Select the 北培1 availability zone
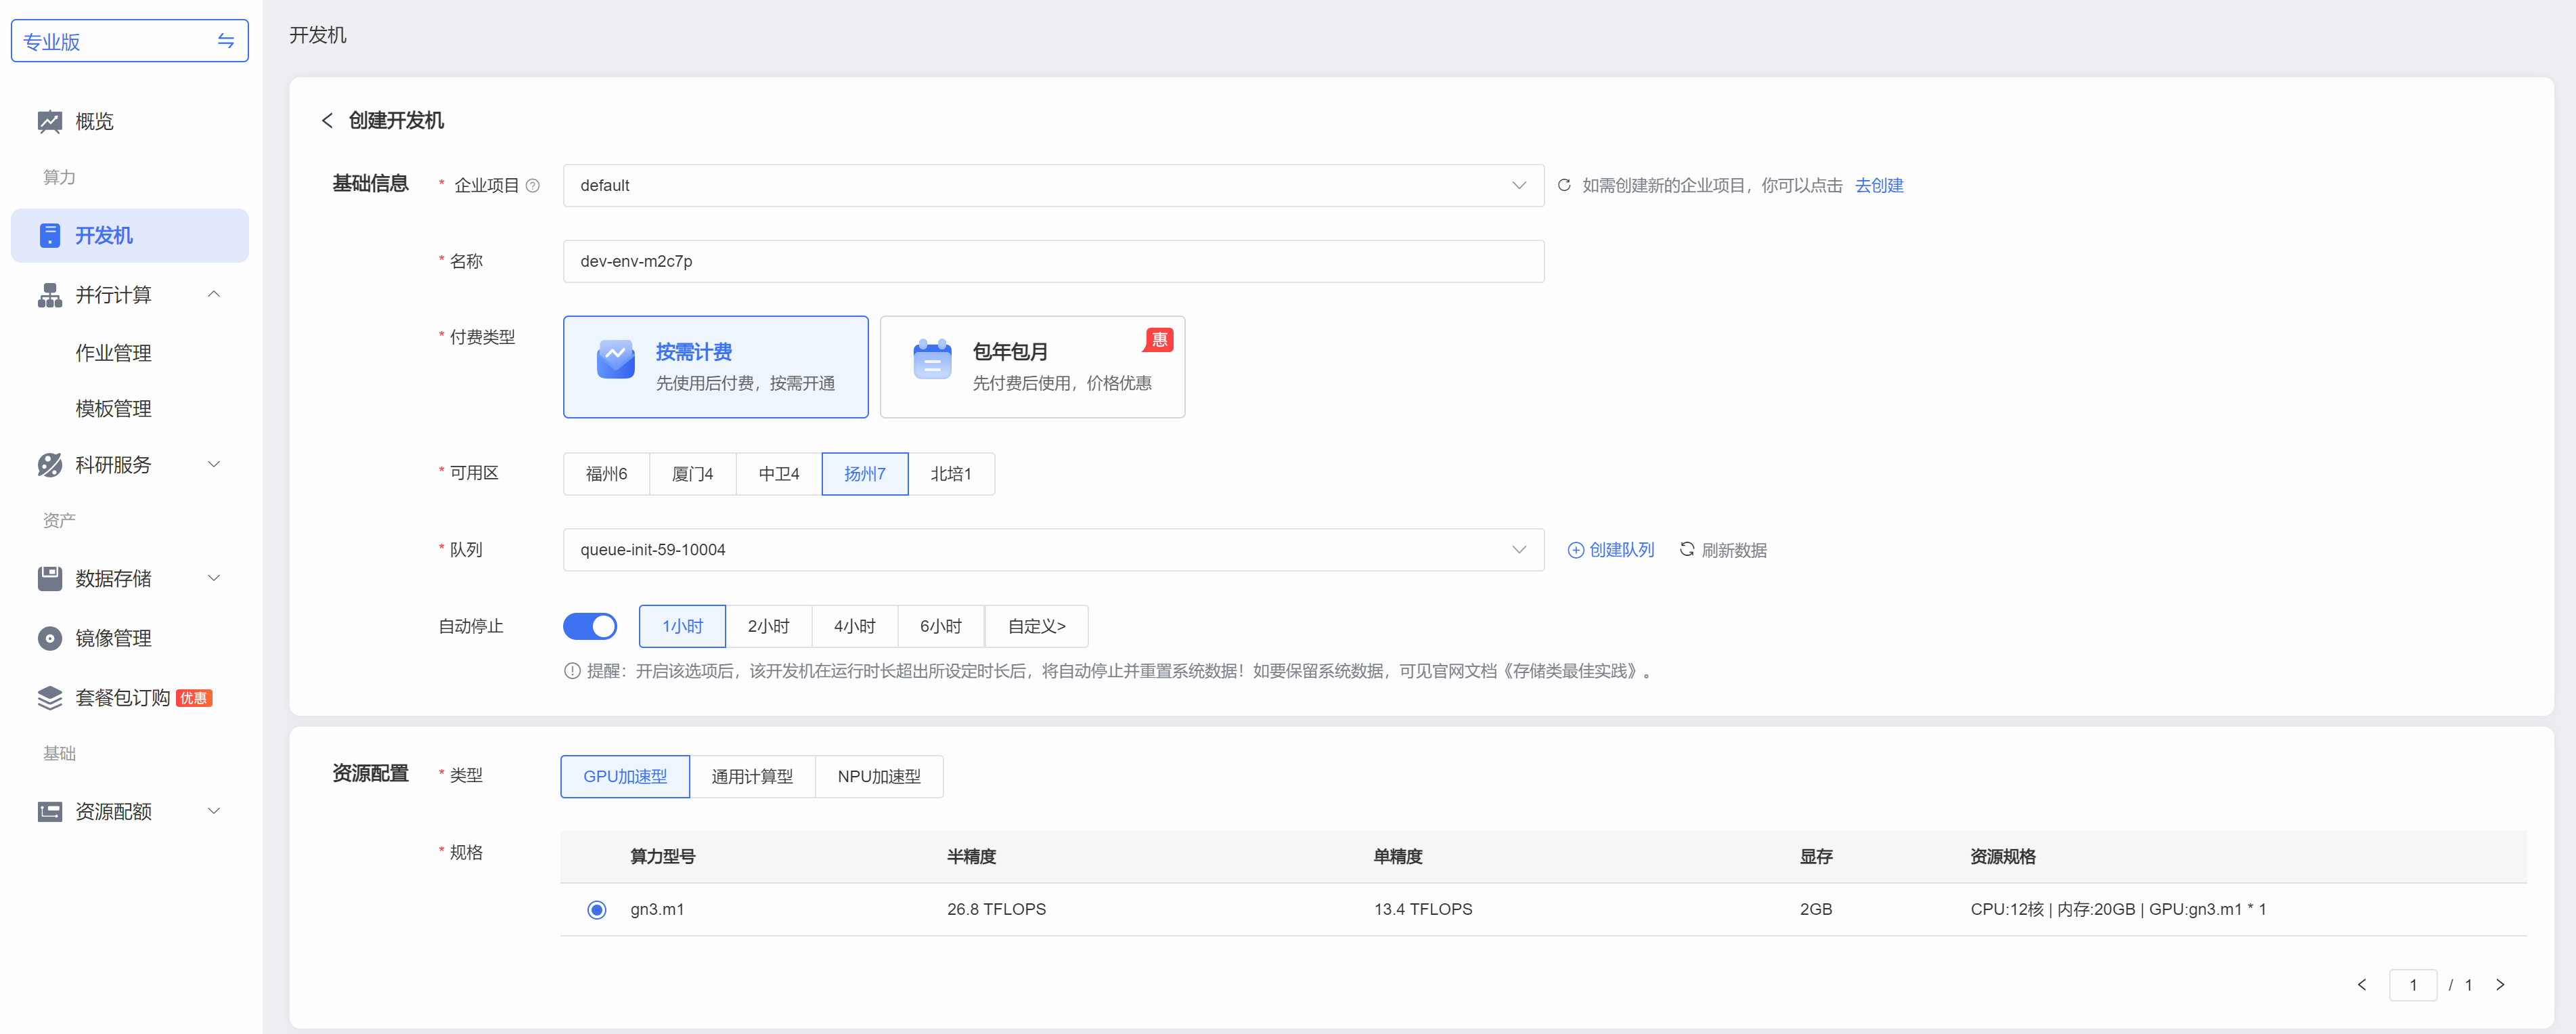Image resolution: width=2576 pixels, height=1034 pixels. pyautogui.click(x=951, y=474)
